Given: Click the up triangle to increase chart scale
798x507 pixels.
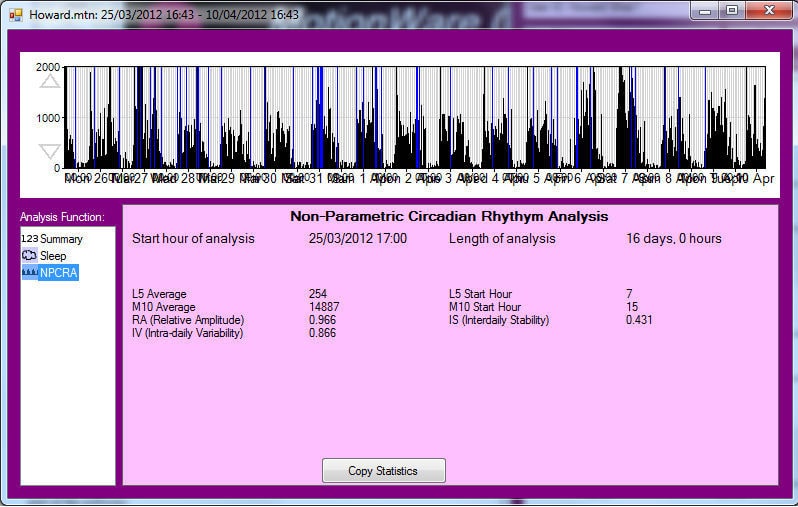Looking at the screenshot, I should pos(49,81).
